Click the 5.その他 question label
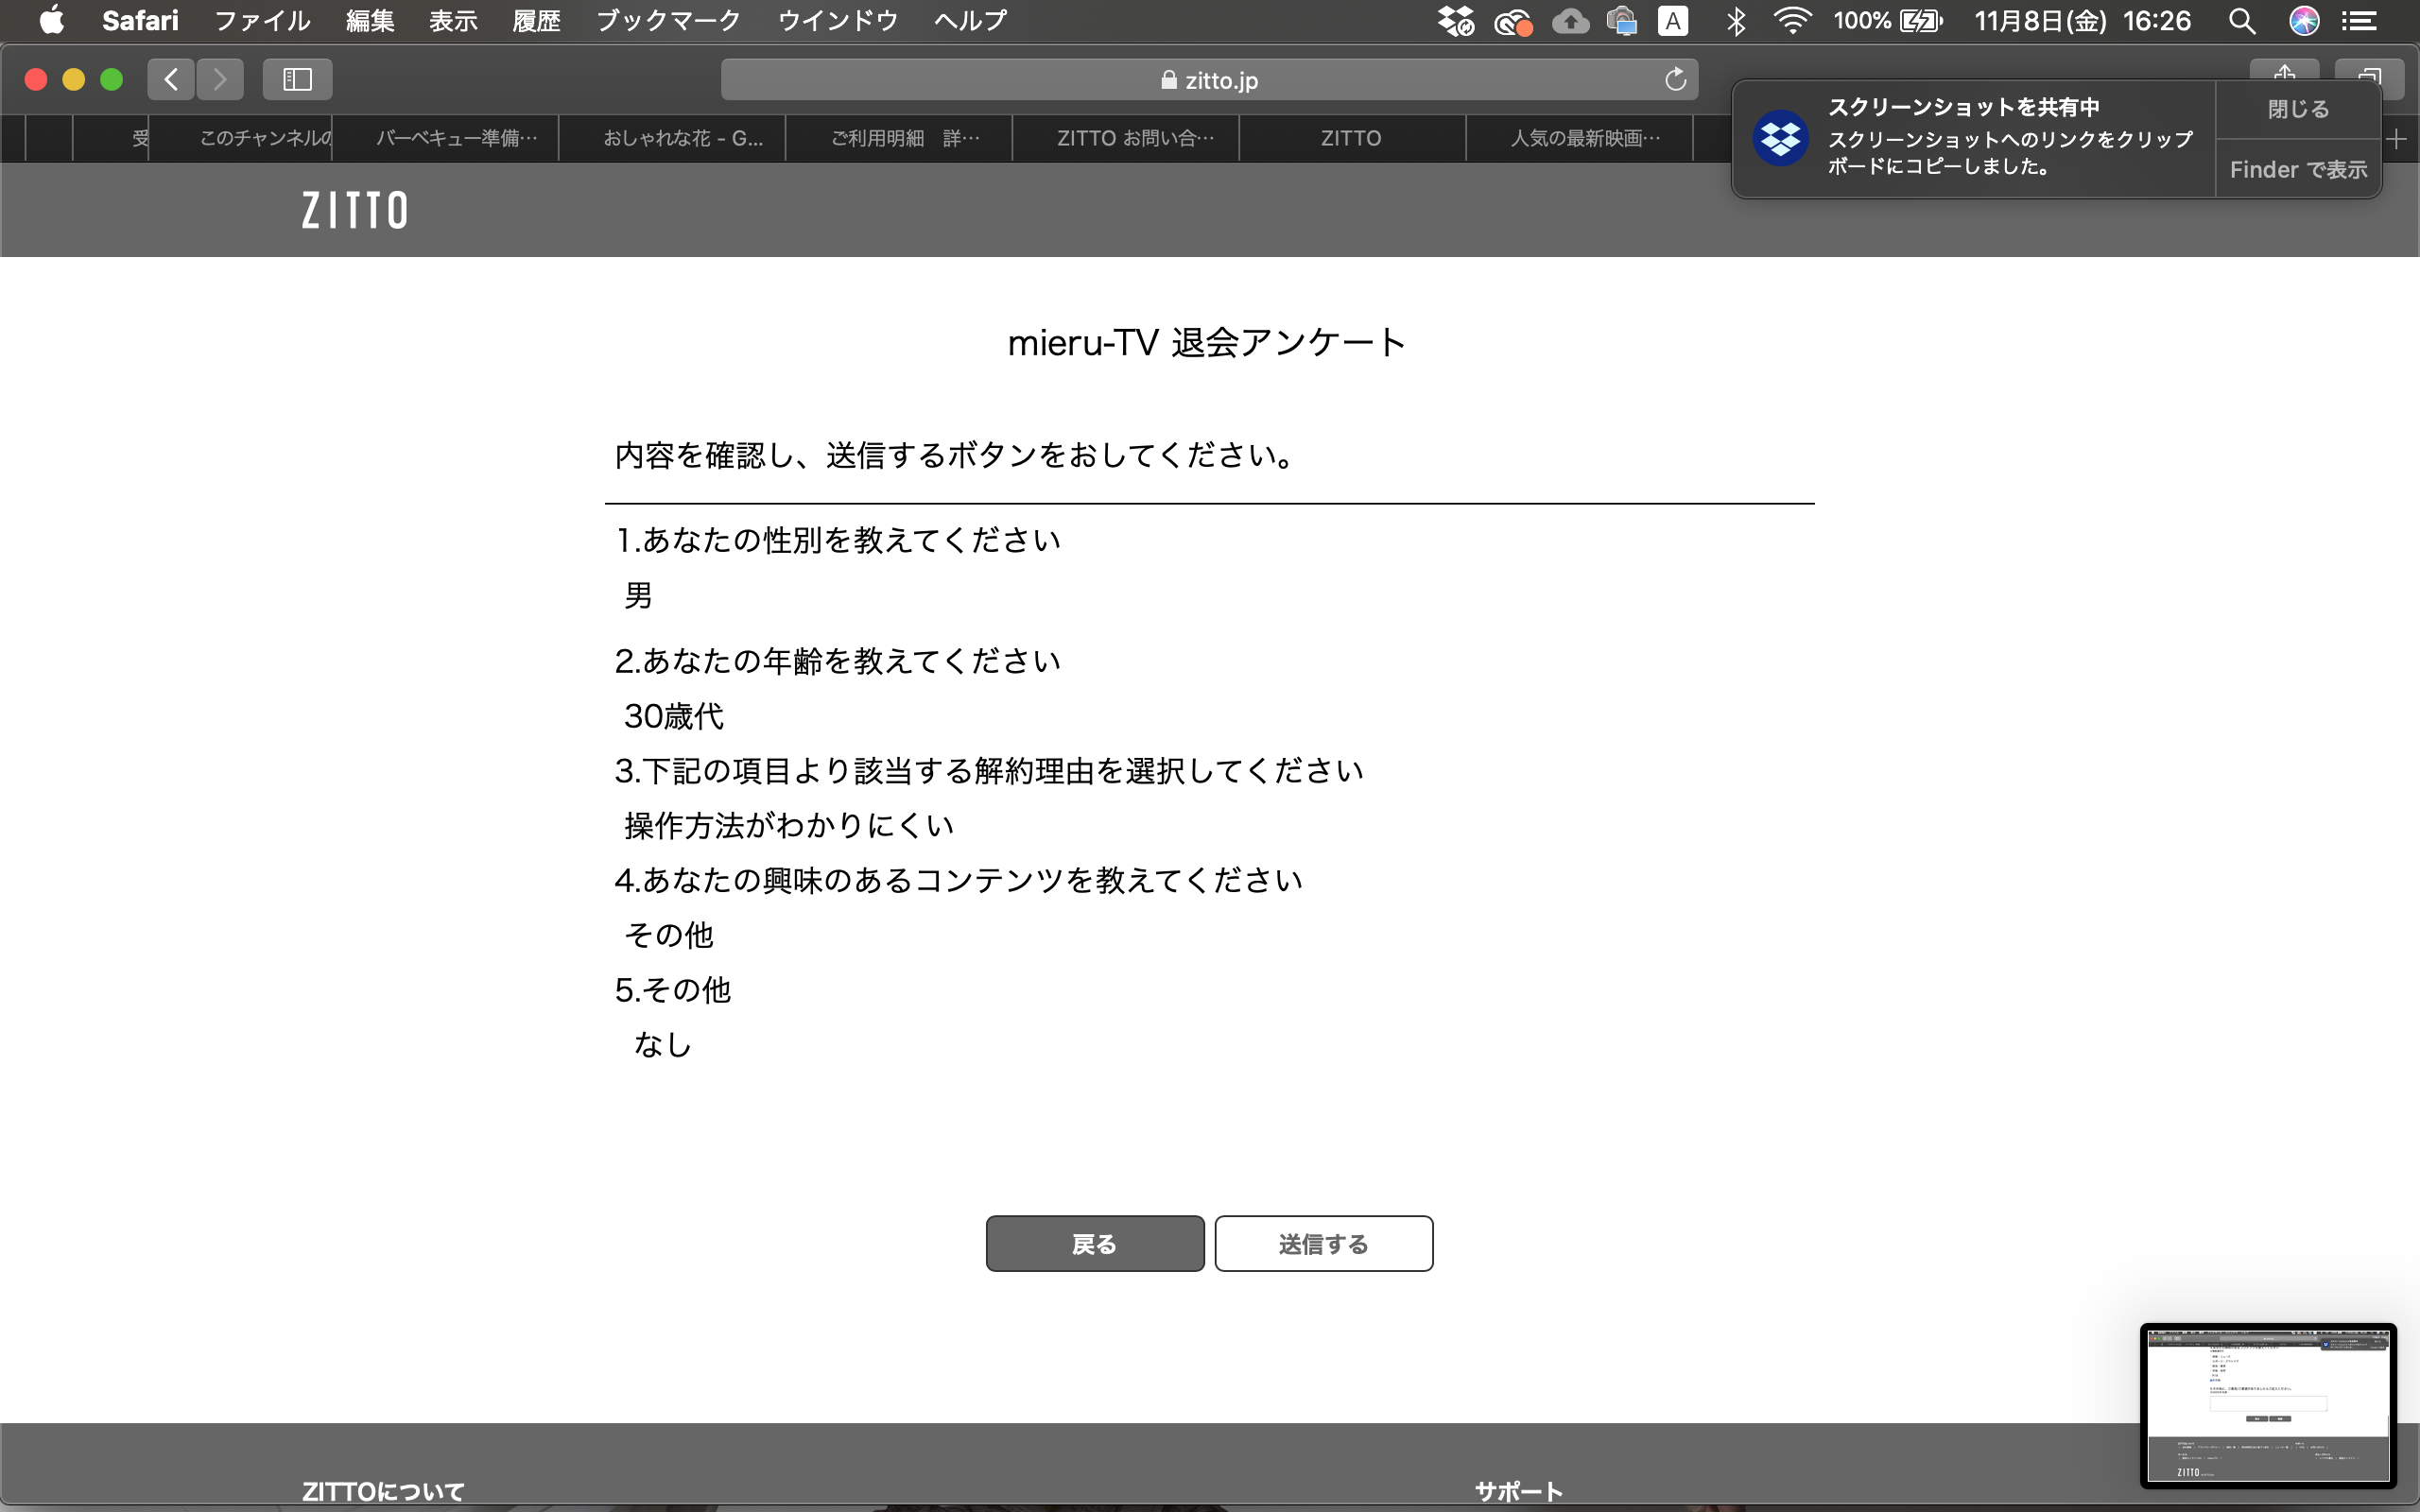Viewport: 2420px width, 1512px height. coord(673,990)
